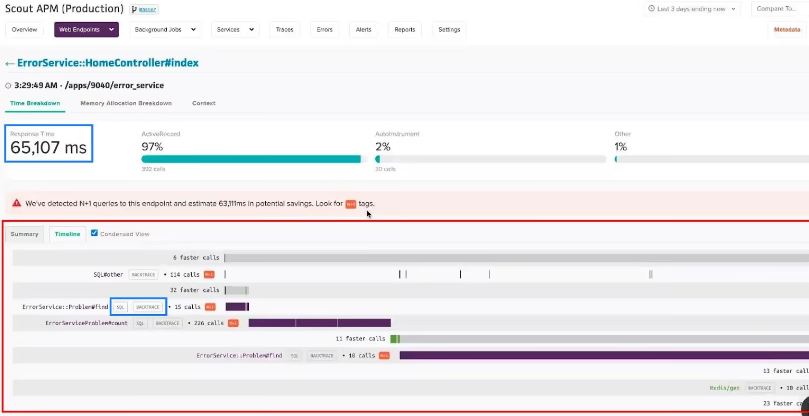Image resolution: width=809 pixels, height=416 pixels.
Task: Select the Time Breakdown tab
Action: pyautogui.click(x=35, y=103)
